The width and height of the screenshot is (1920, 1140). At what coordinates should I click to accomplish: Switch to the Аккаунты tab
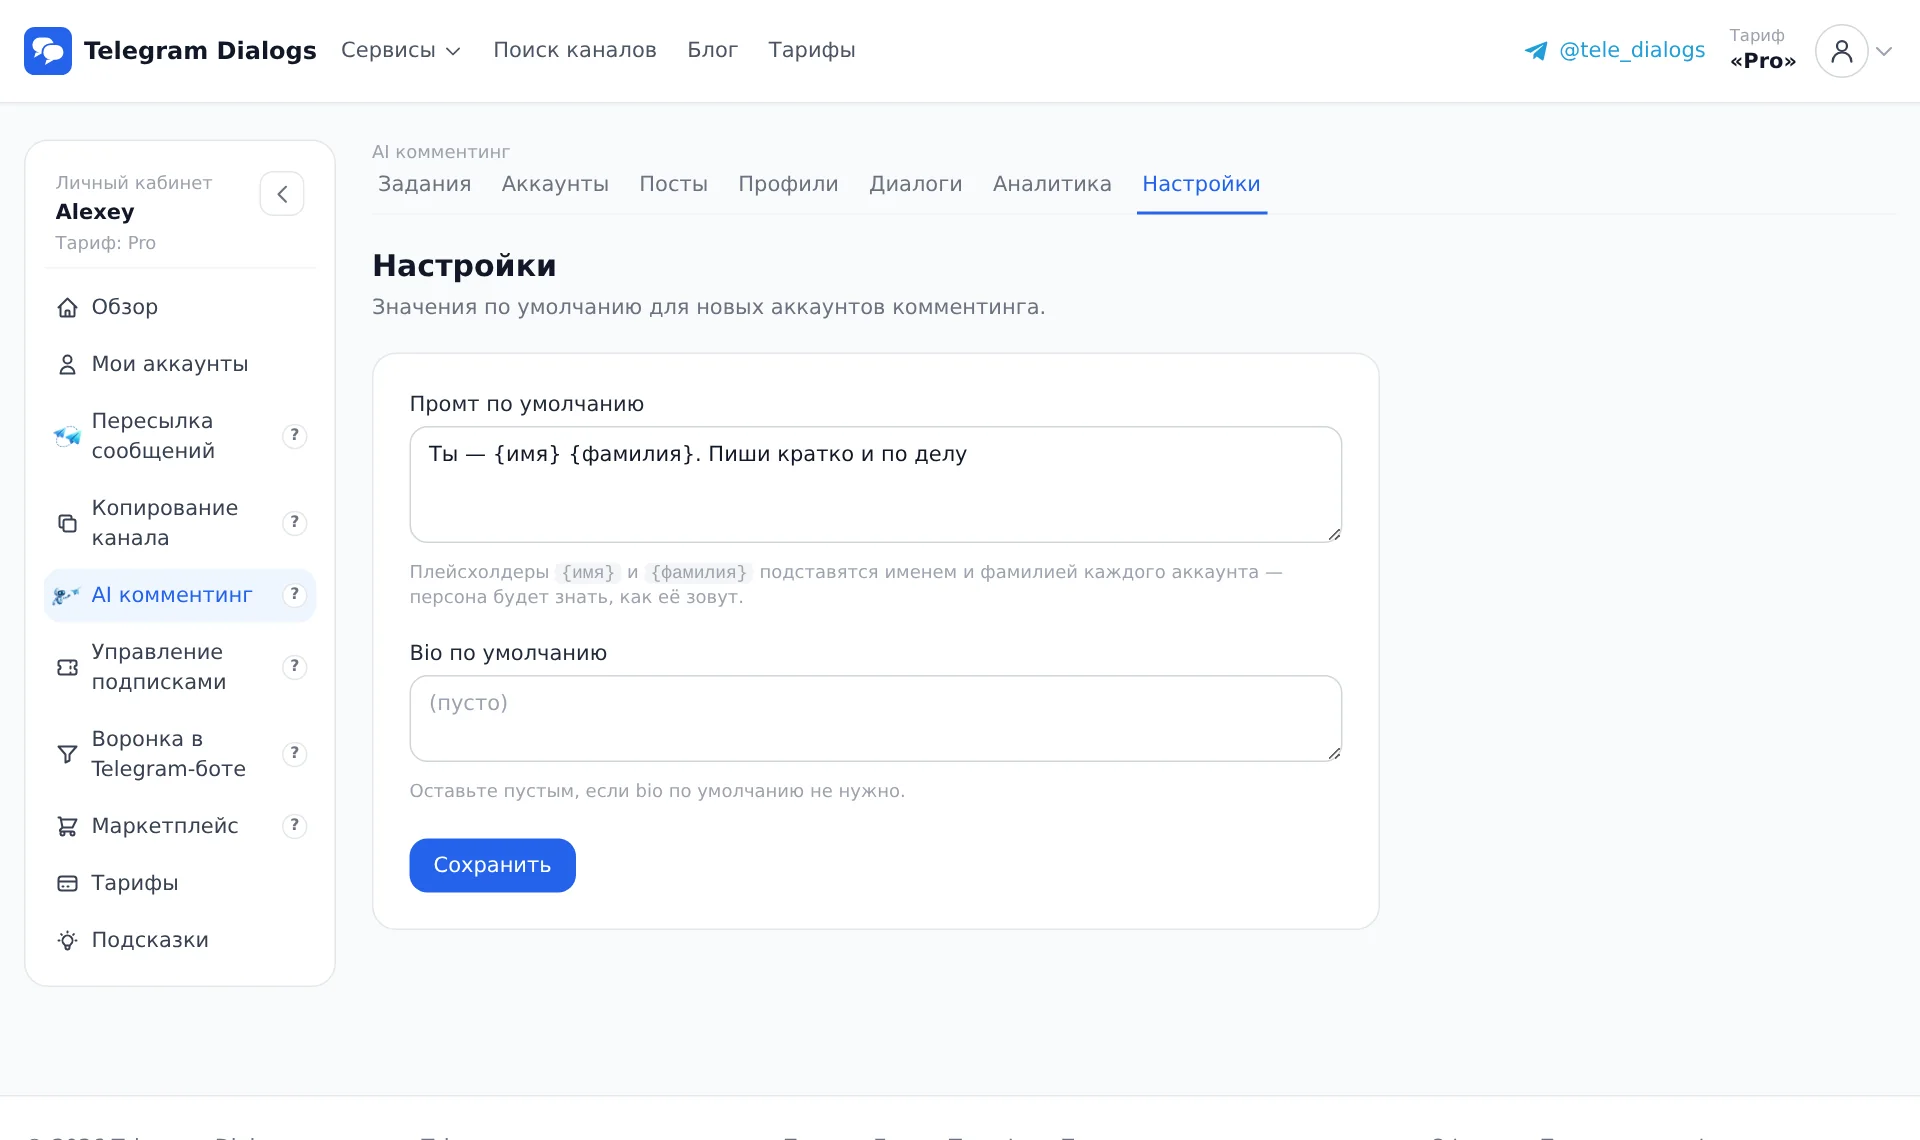pos(555,184)
